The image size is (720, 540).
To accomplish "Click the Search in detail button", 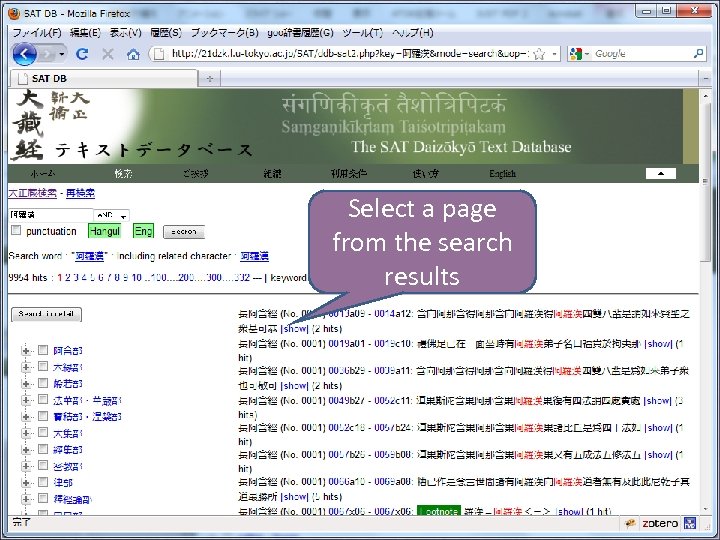I will [46, 314].
